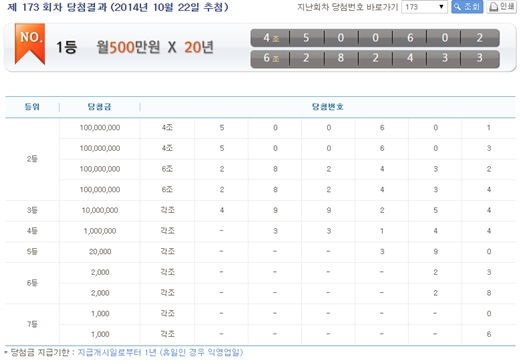Viewport: 520px width, 364px height.
Task: Click the last digit 2 in the first winning number bar
Action: coord(479,38)
